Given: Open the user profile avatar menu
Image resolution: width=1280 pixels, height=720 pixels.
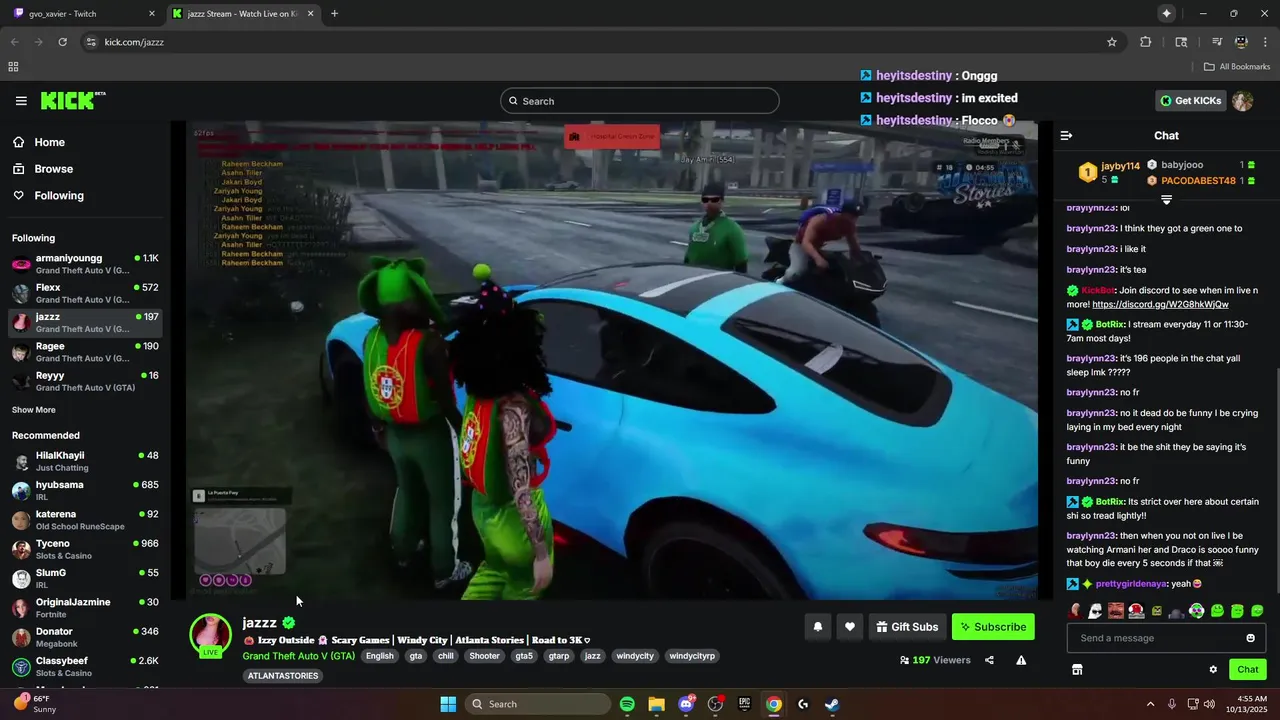Looking at the screenshot, I should pos(1242,101).
